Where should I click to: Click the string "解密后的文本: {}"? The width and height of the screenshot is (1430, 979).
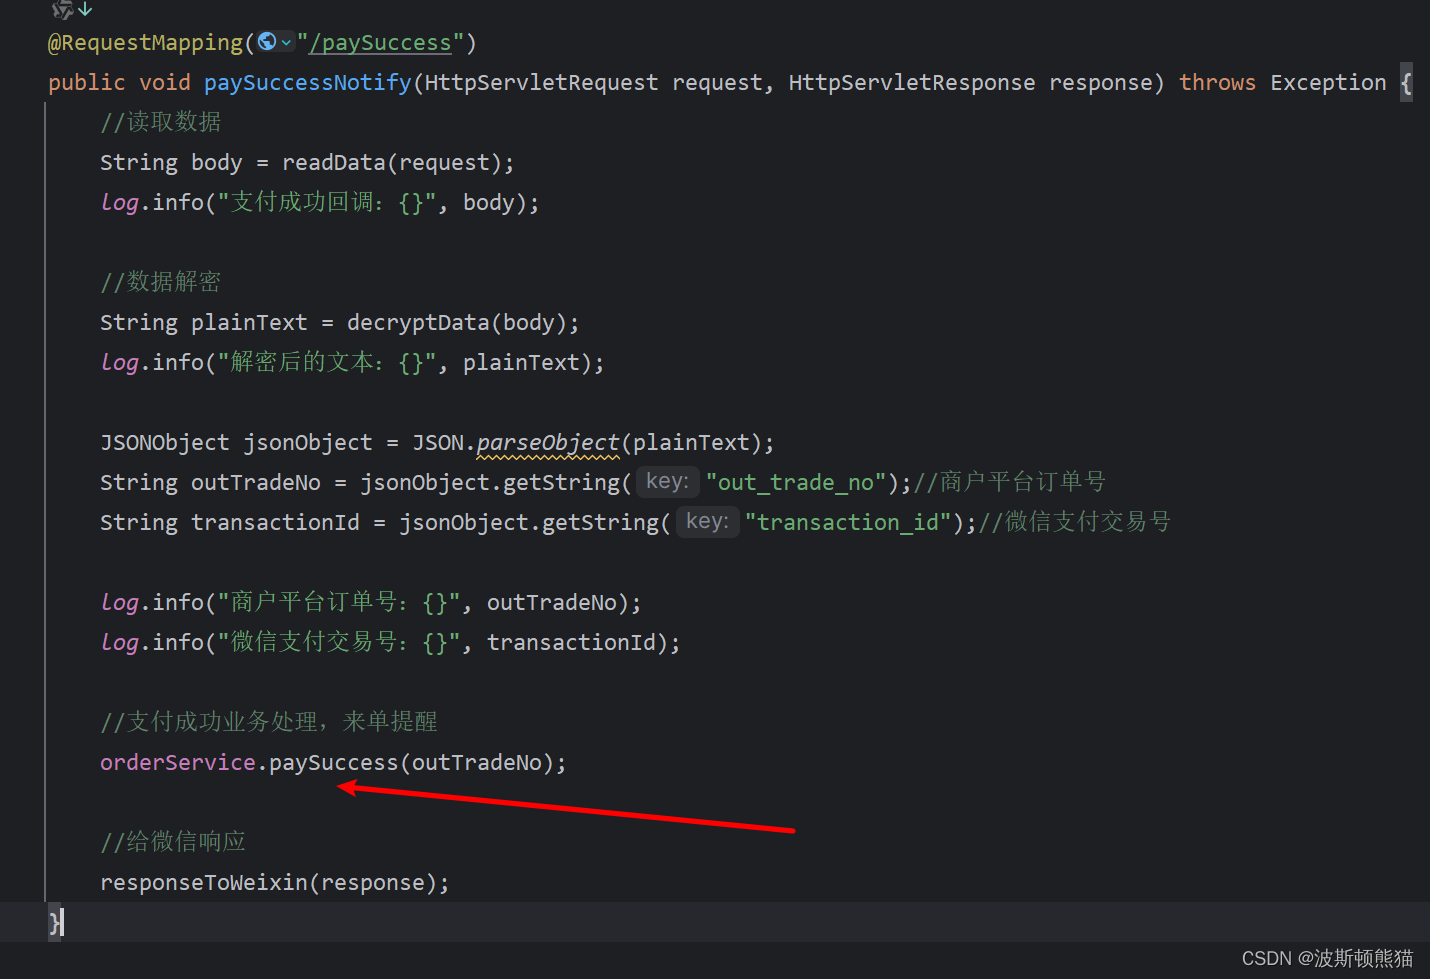pyautogui.click(x=327, y=362)
